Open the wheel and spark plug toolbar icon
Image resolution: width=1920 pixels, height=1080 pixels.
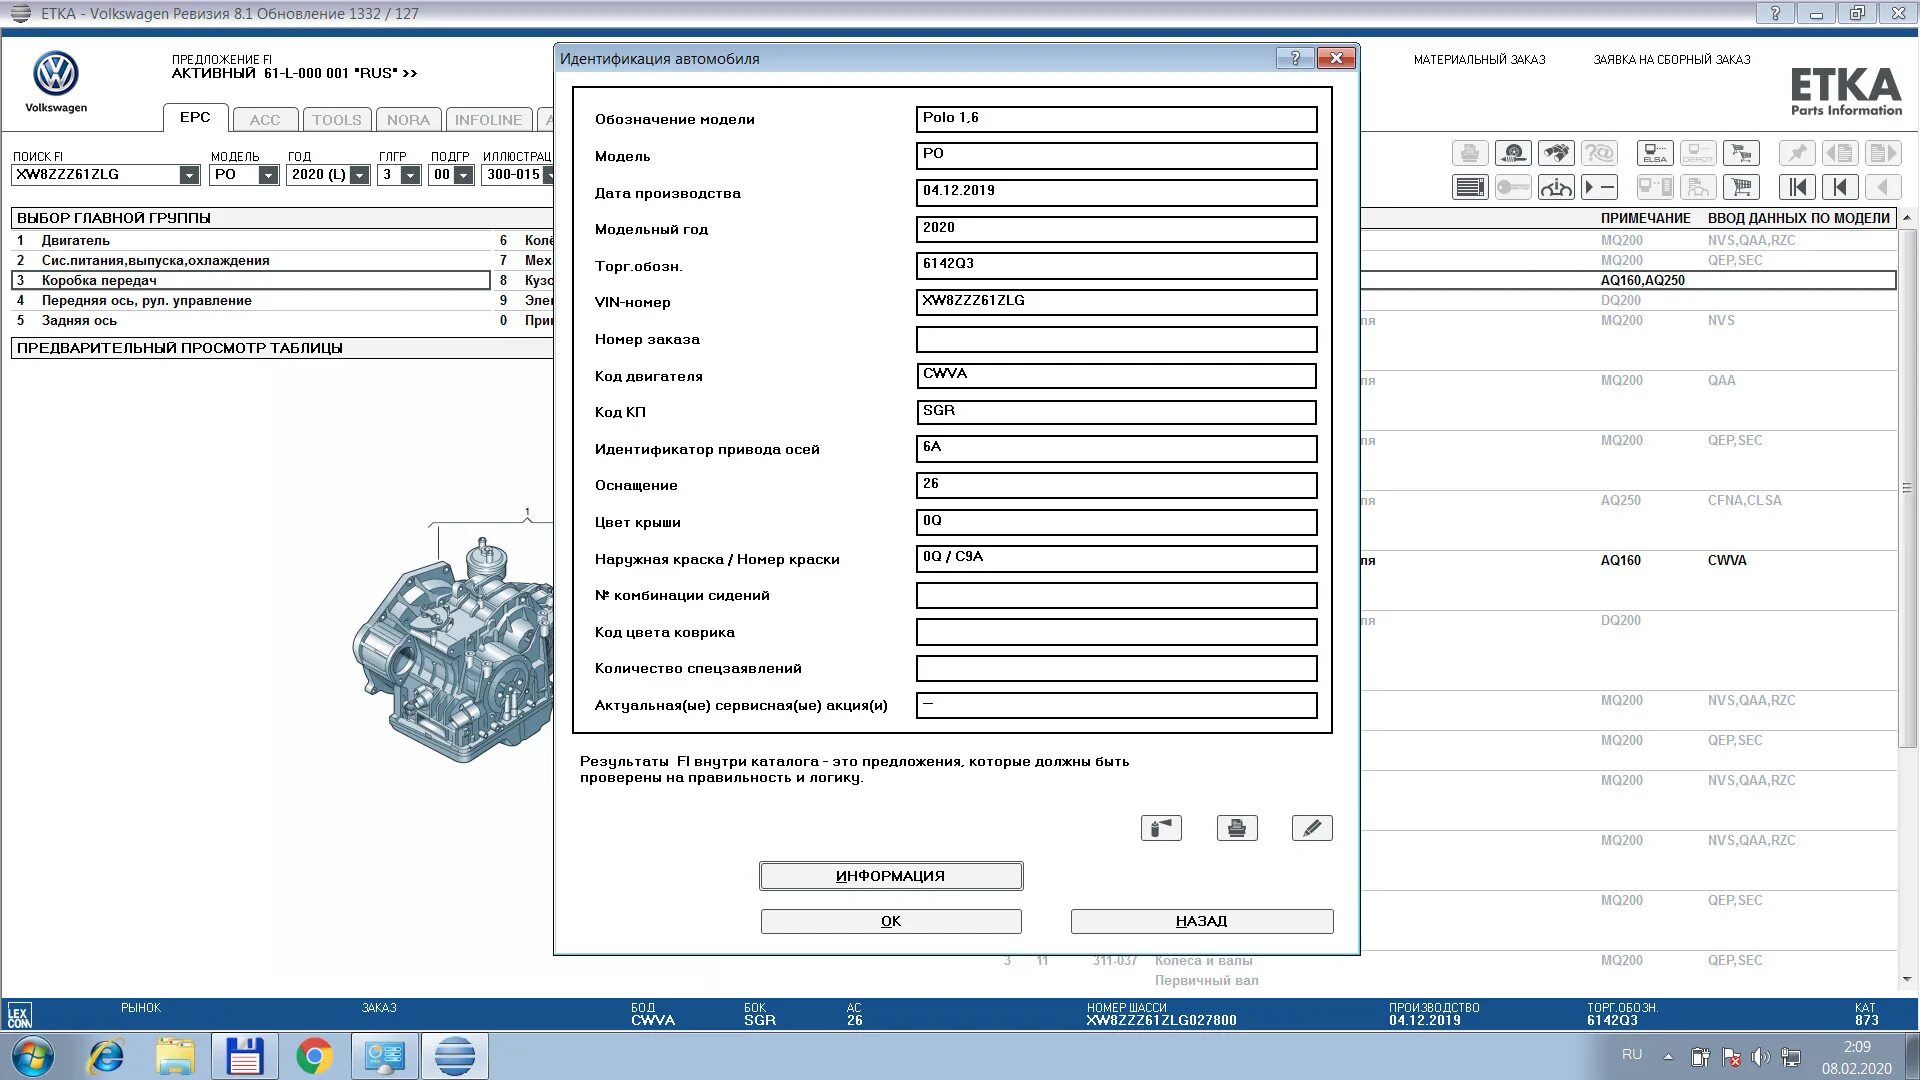coord(1513,153)
